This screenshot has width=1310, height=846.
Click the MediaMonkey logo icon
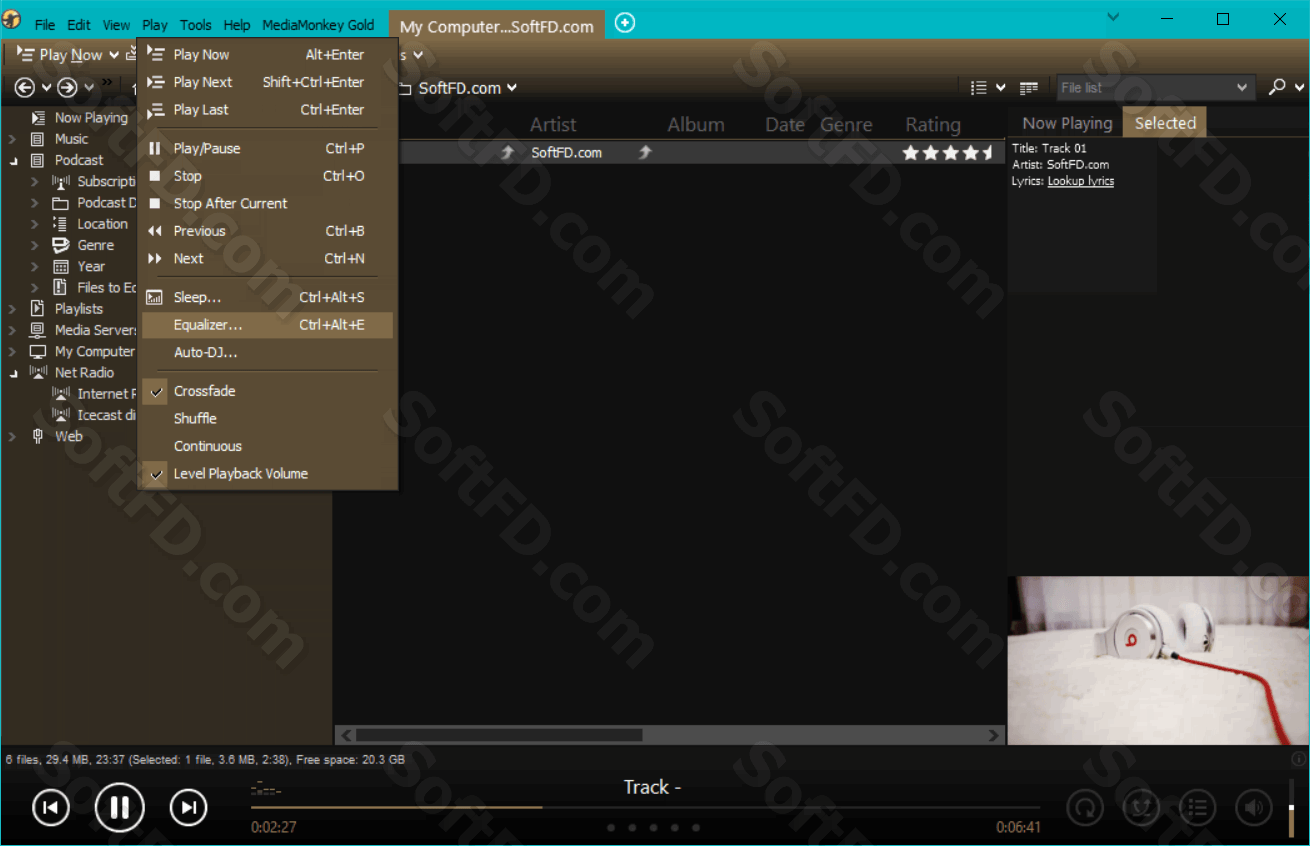(12, 20)
